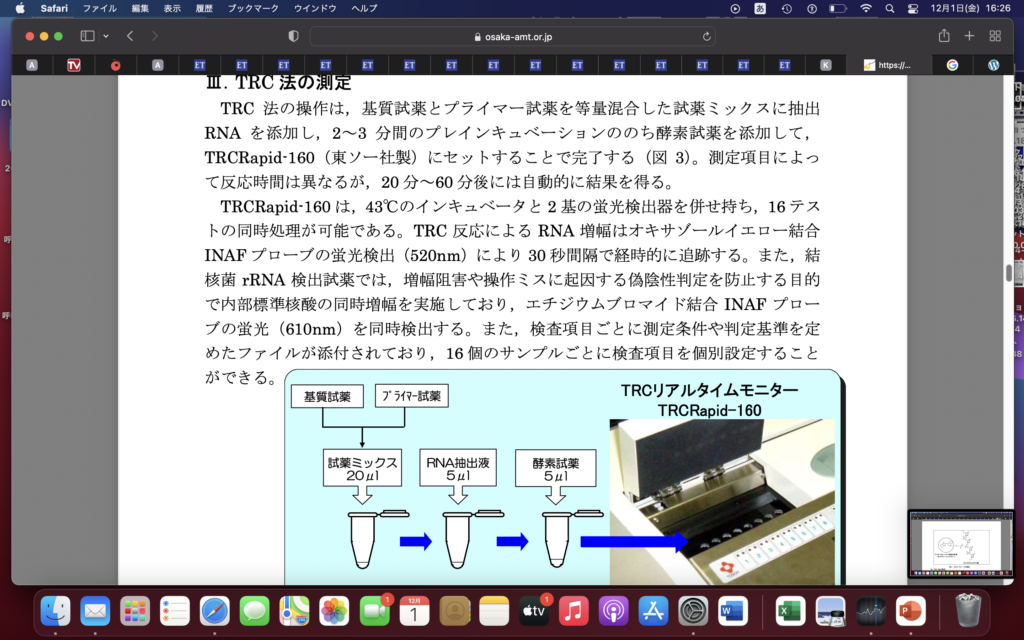Click the floating screenshot preview thumbnail
1024x640 pixels.
[x=958, y=544]
